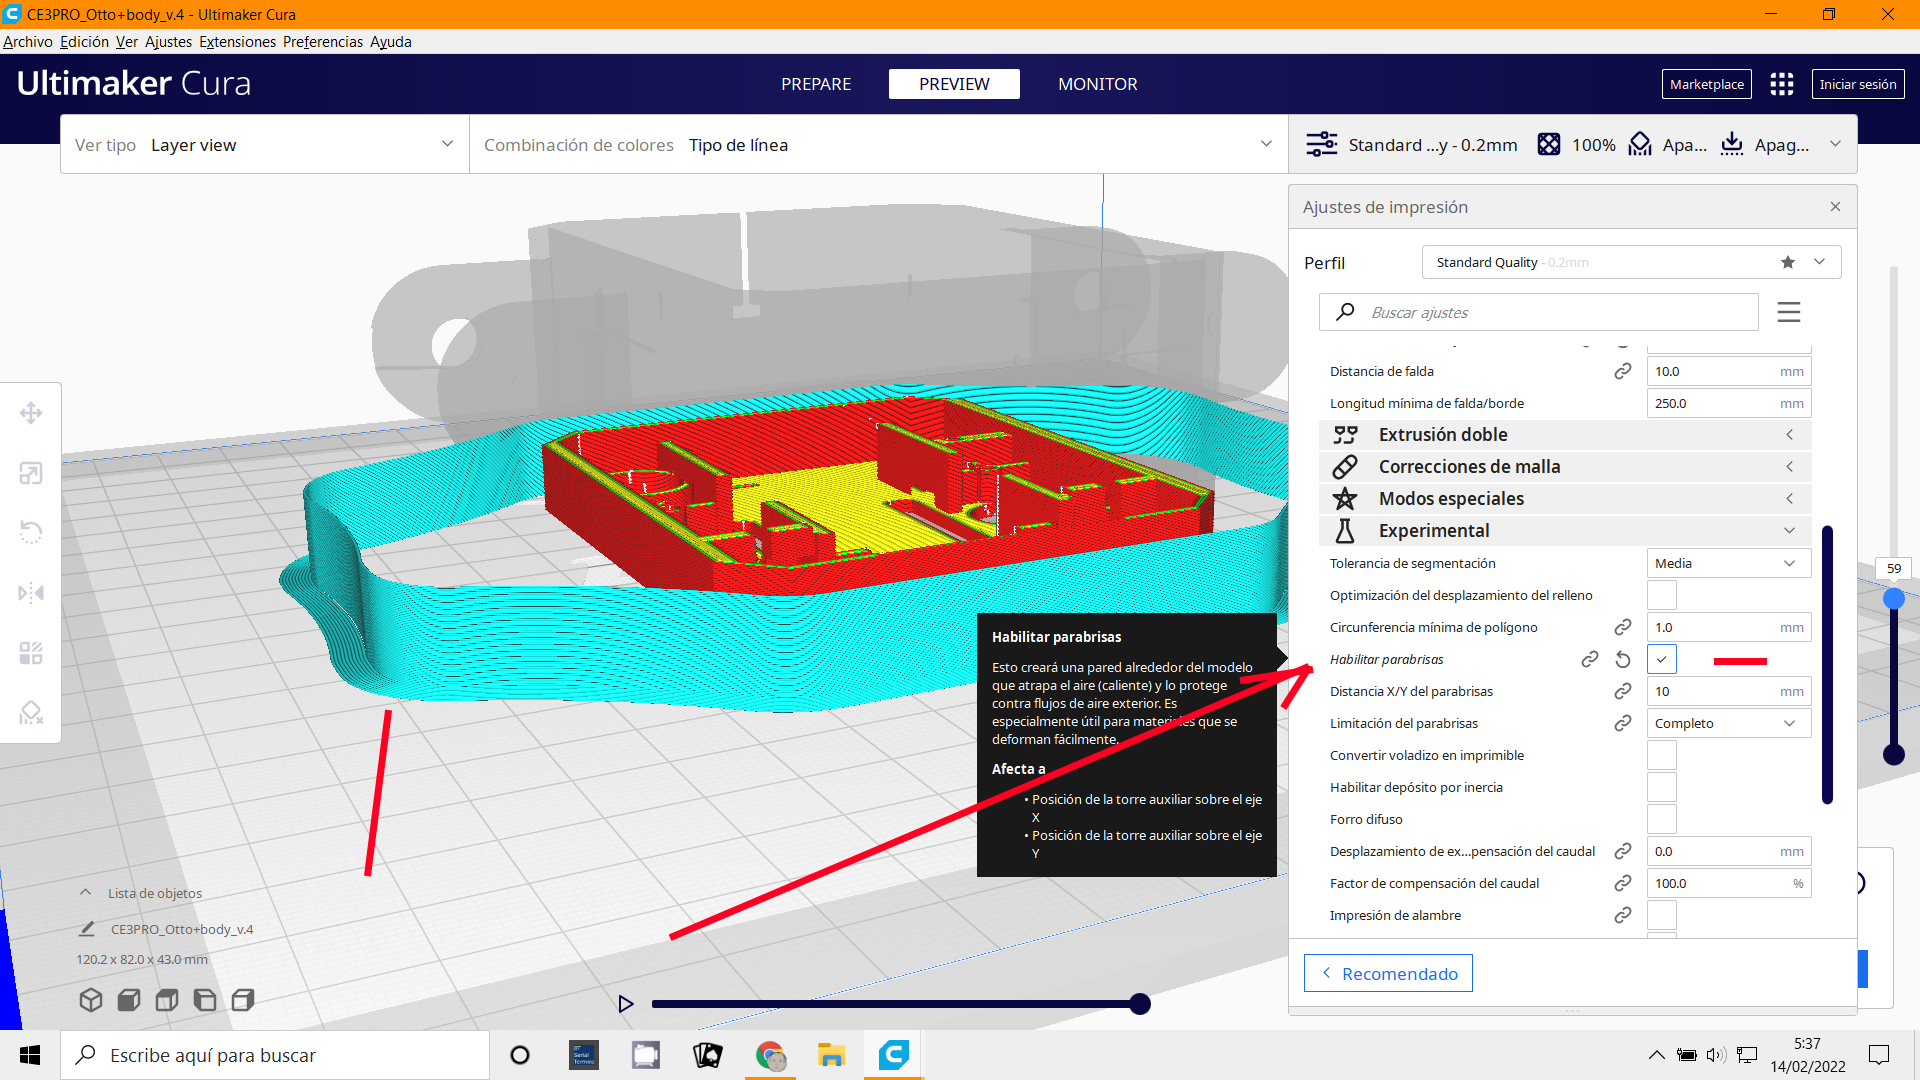The image size is (1920, 1080).
Task: Open Limitación del parabrisas dropdown
Action: coord(1727,723)
